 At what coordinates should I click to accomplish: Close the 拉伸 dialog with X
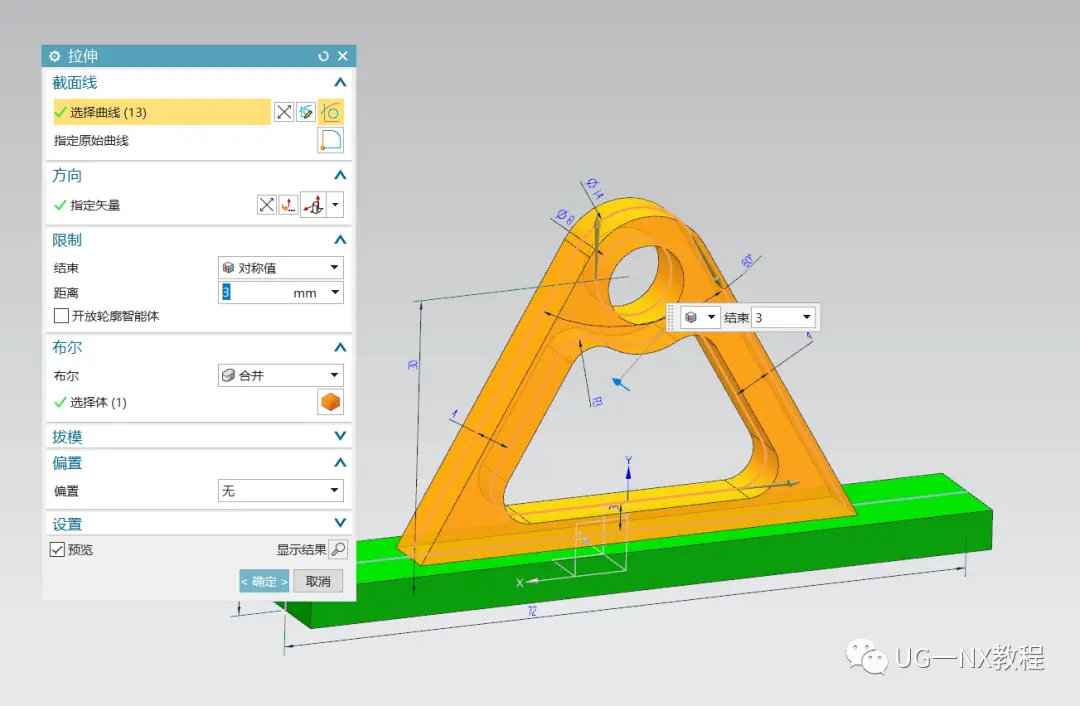click(x=343, y=56)
